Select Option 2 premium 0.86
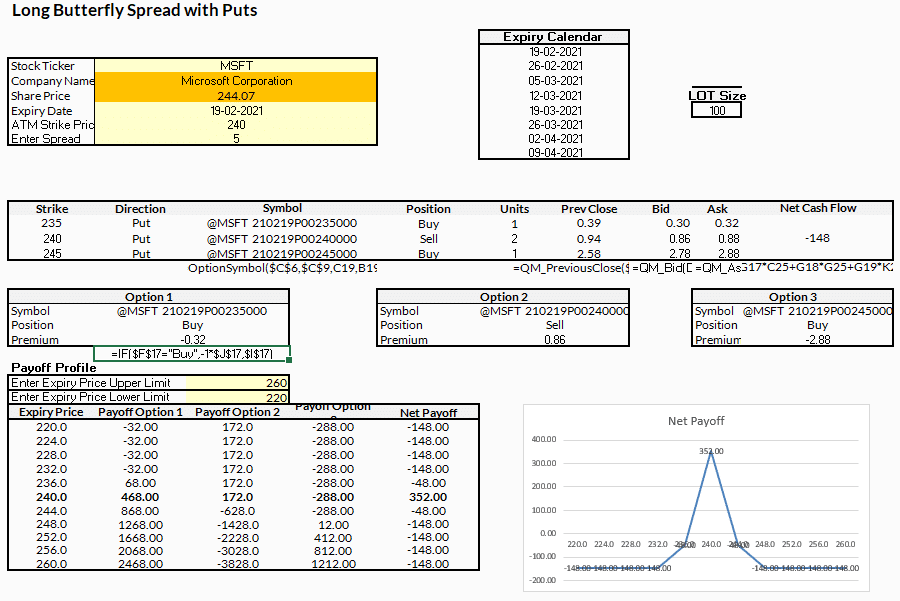 (x=554, y=339)
